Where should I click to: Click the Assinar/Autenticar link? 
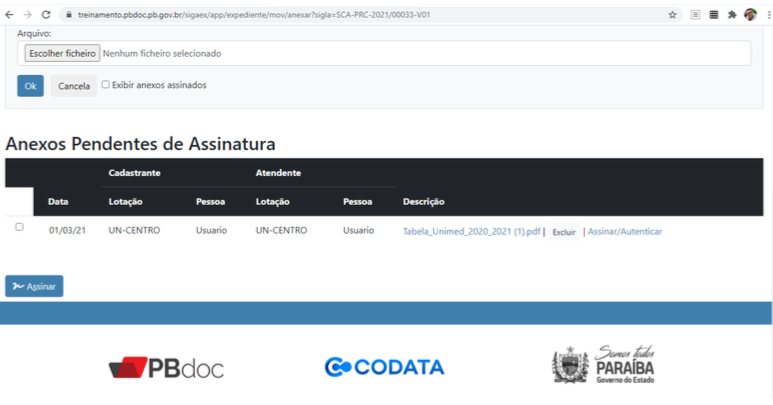tap(624, 231)
